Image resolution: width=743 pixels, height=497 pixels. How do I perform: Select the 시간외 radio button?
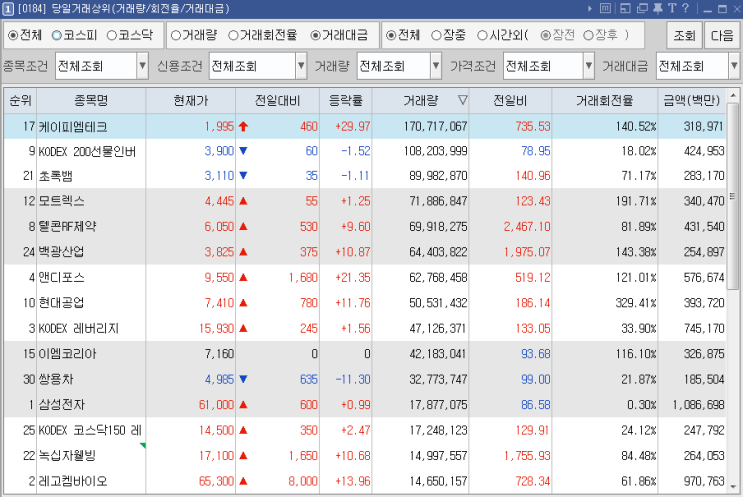pos(482,35)
